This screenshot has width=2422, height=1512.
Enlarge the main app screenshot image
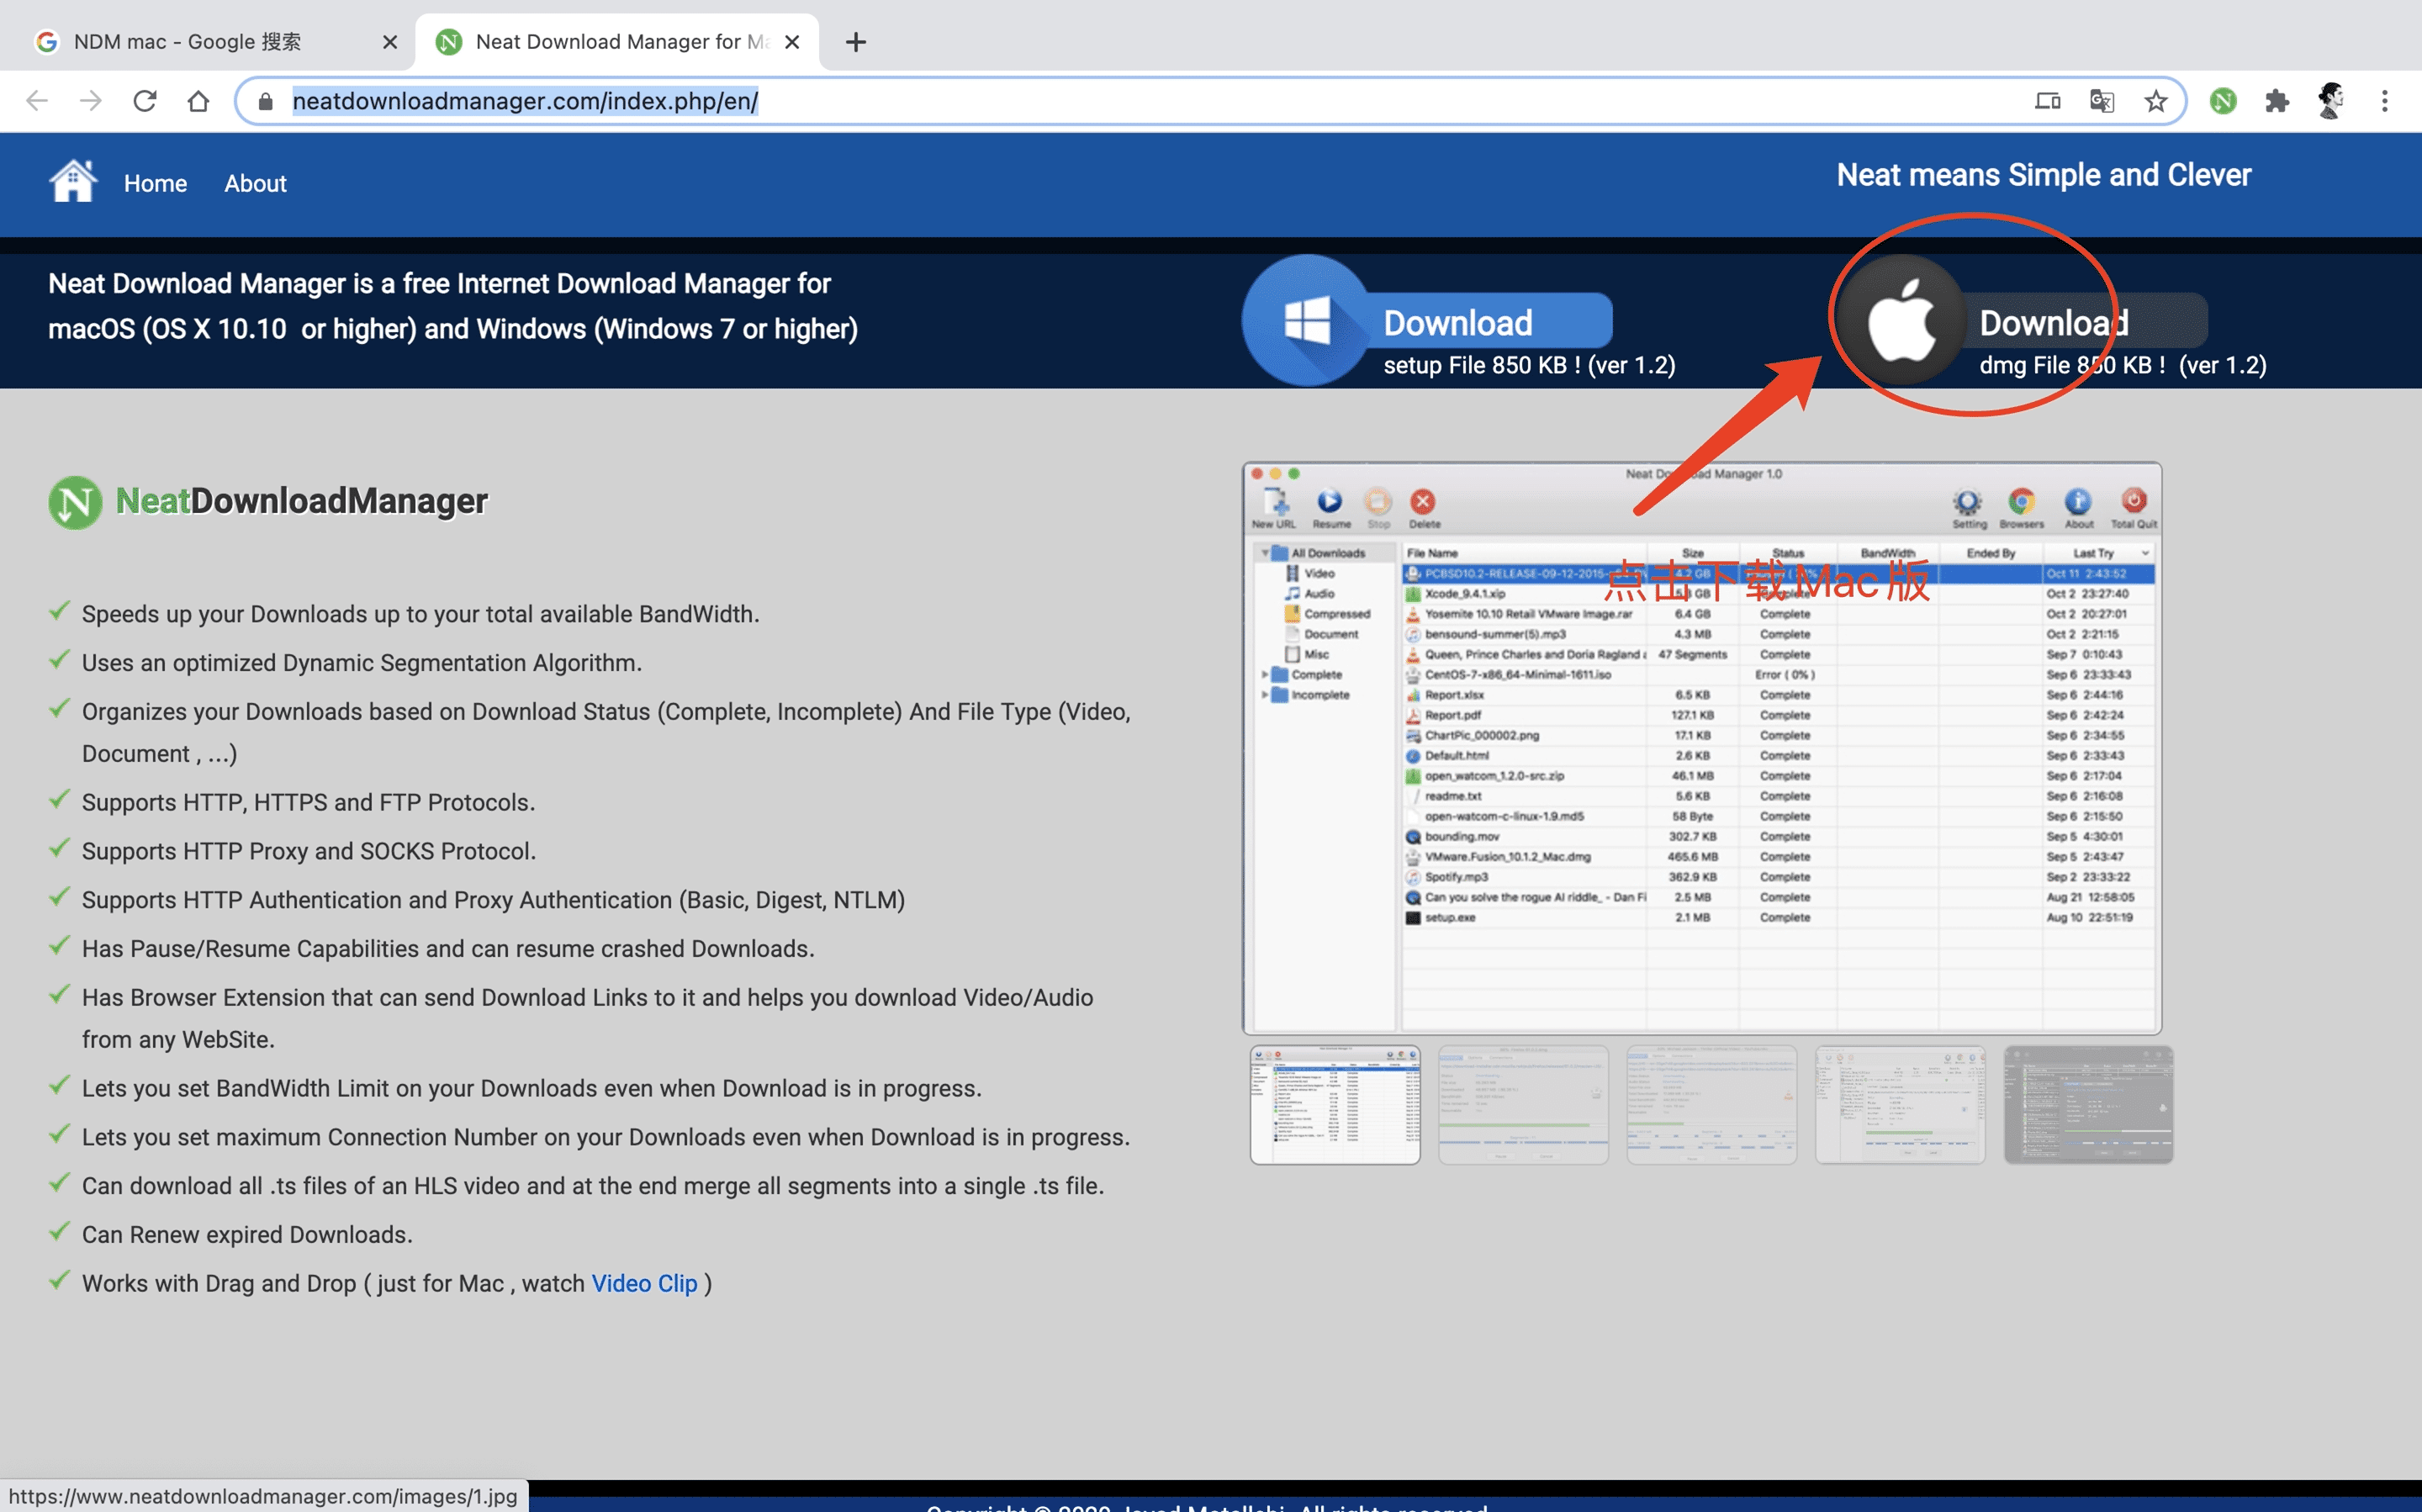coord(1701,748)
